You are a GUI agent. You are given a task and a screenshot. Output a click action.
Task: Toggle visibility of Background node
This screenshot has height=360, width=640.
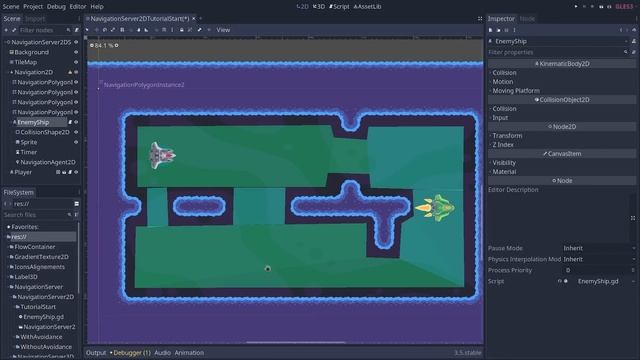pos(76,52)
